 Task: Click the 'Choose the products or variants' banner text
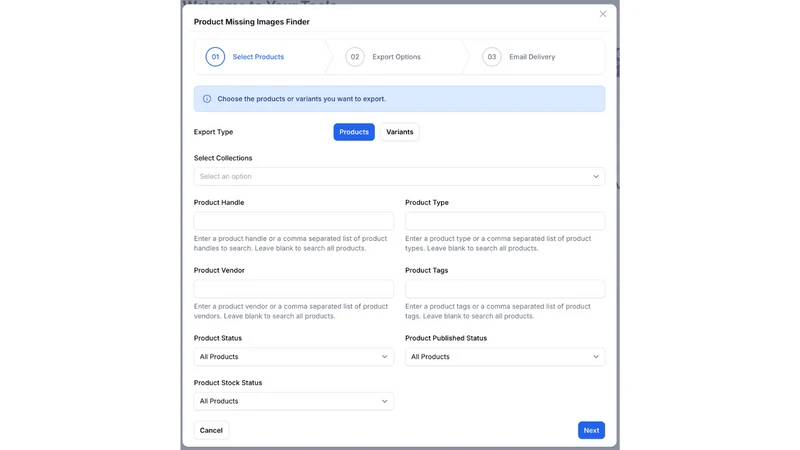(x=302, y=99)
